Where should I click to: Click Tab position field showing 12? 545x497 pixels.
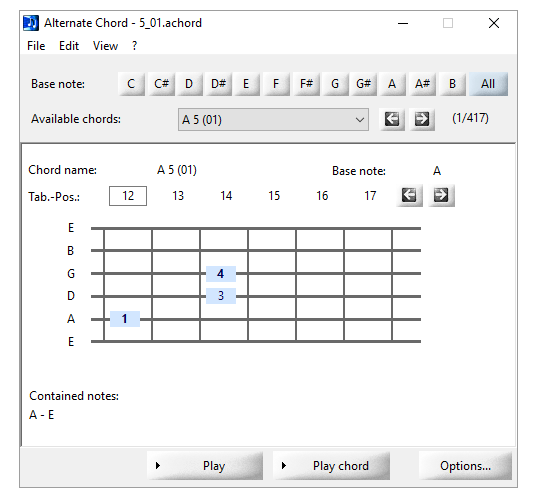pyautogui.click(x=128, y=196)
